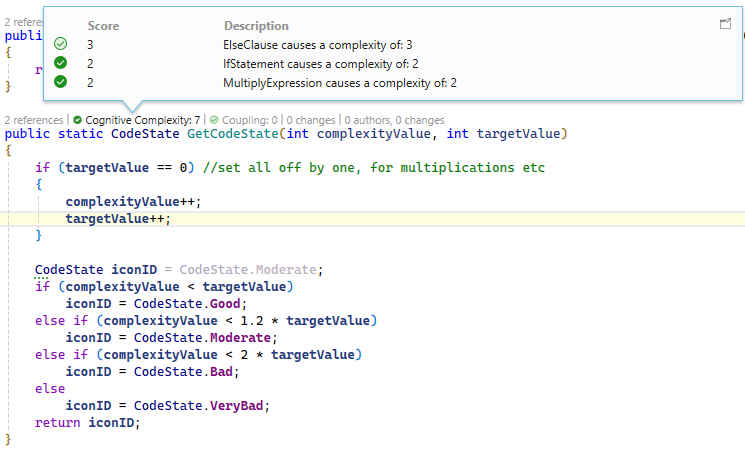This screenshot has width=745, height=452.
Task: Click CodeState.Good assignment
Action: [x=156, y=304]
